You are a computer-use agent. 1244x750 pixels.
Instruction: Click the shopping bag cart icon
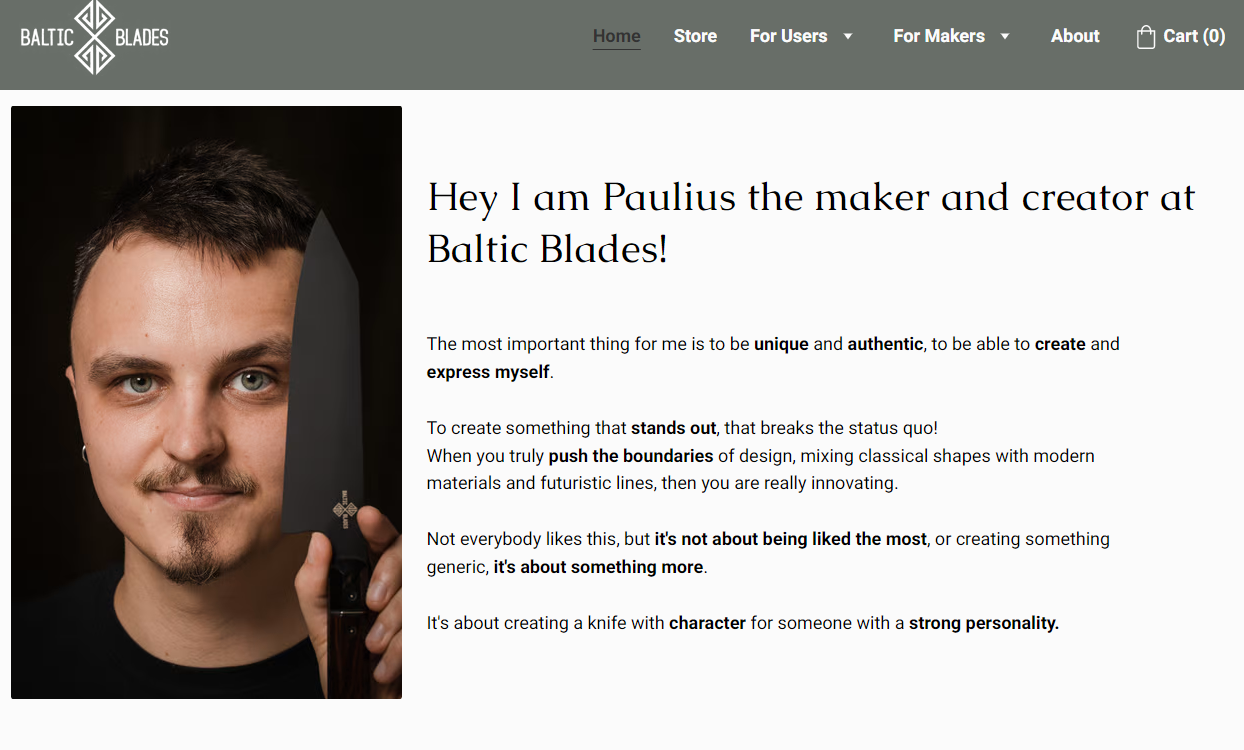tap(1146, 37)
